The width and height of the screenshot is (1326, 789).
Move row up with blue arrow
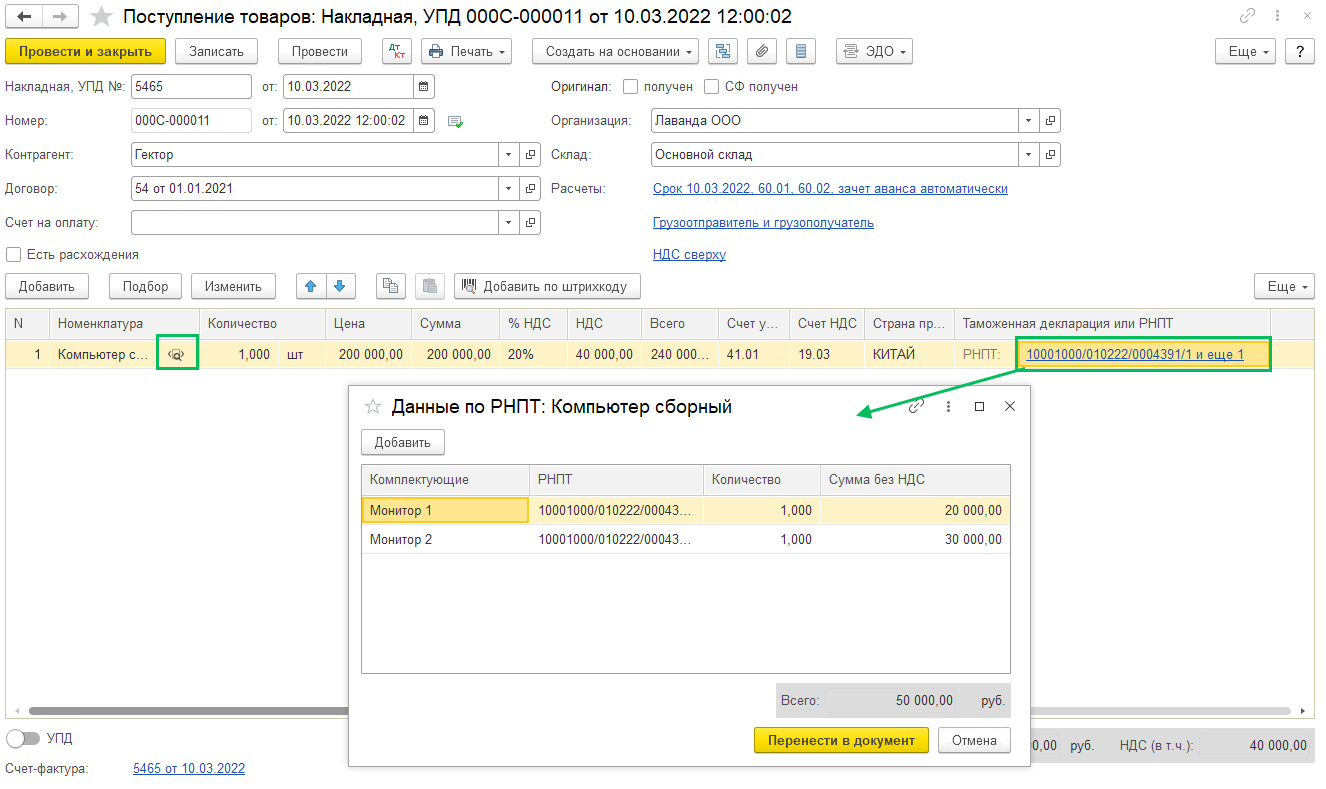tap(311, 286)
